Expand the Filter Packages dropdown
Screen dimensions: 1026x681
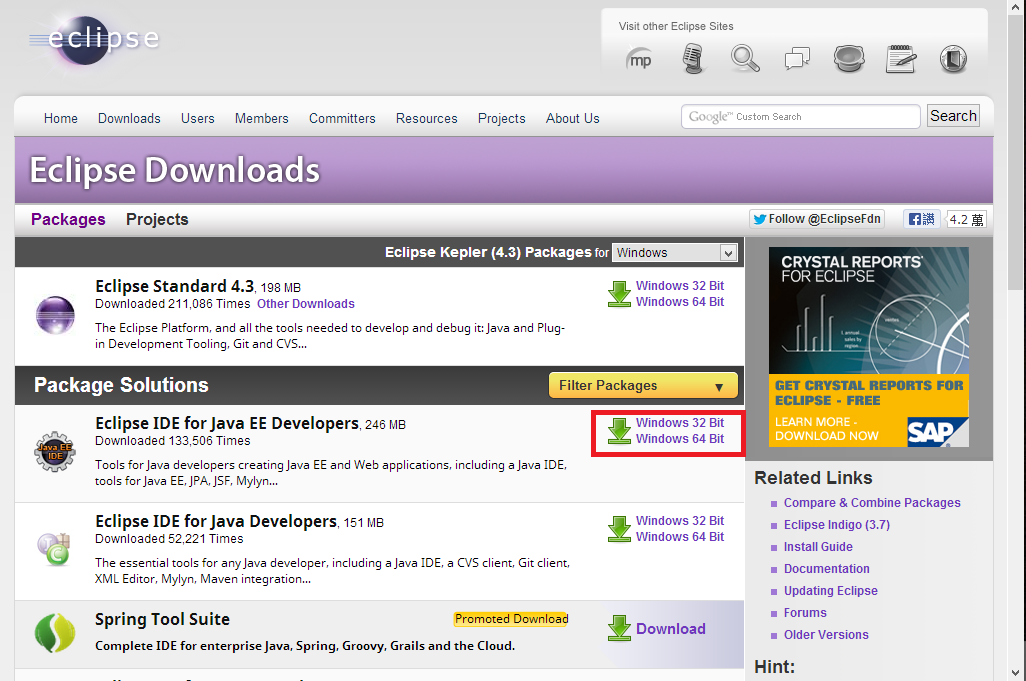[643, 385]
